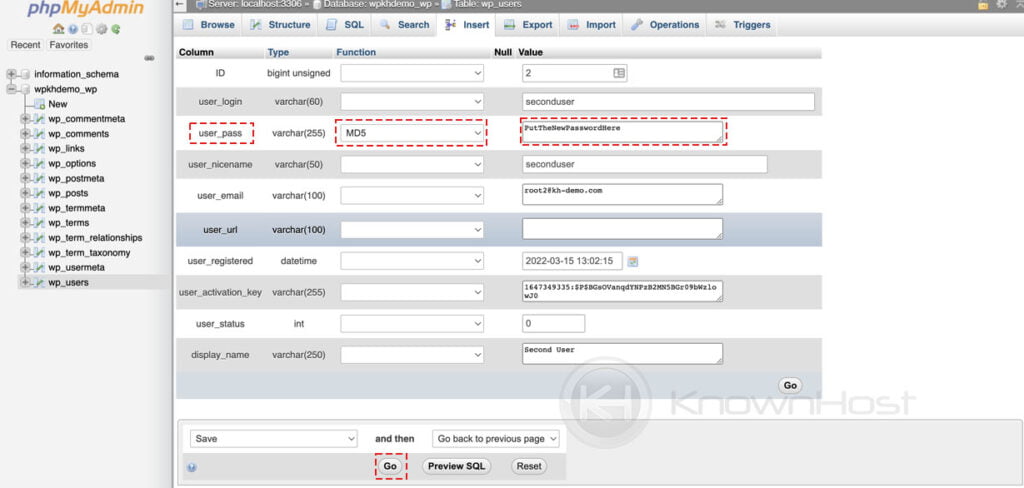Click the wpkhdemo_wp database icon
The width and height of the screenshot is (1024, 488).
point(25,89)
